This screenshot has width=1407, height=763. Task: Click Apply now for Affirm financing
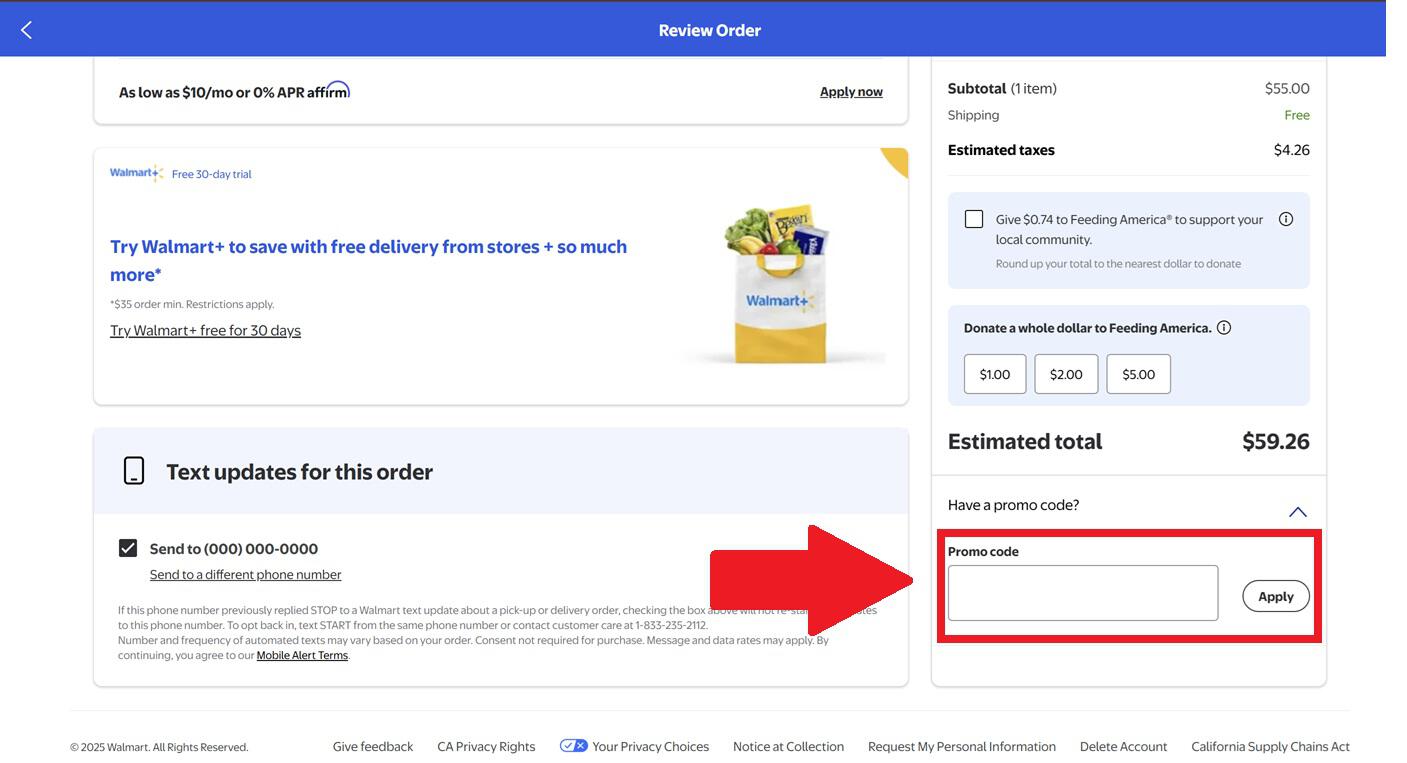pos(851,92)
